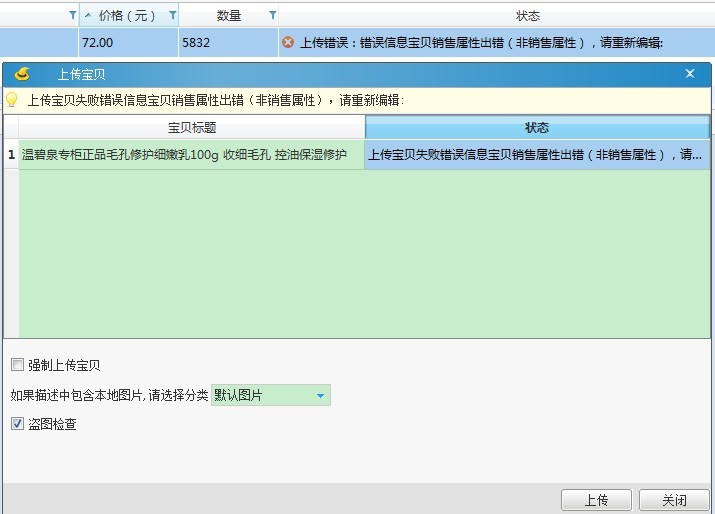The height and width of the screenshot is (514, 715).
Task: Click the lightbulb hint icon
Action: [x=12, y=100]
